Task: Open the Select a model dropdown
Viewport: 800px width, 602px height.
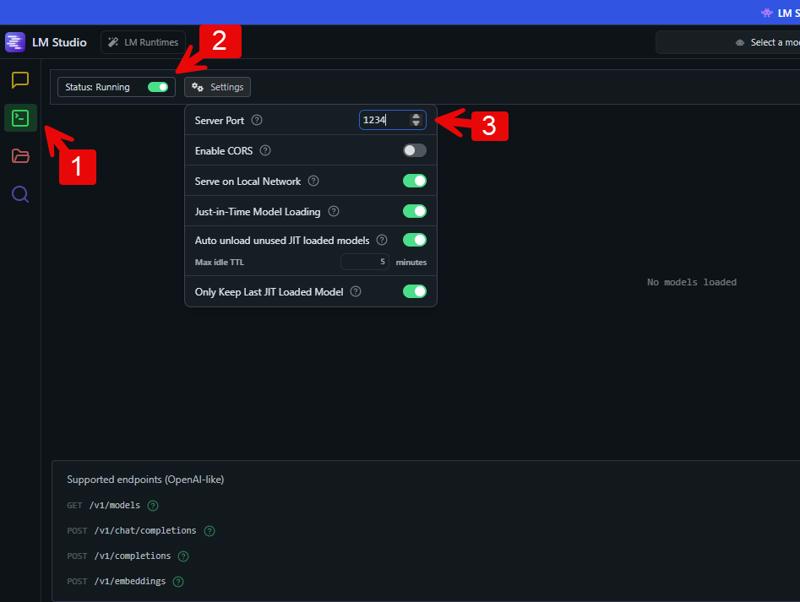Action: [x=728, y=42]
